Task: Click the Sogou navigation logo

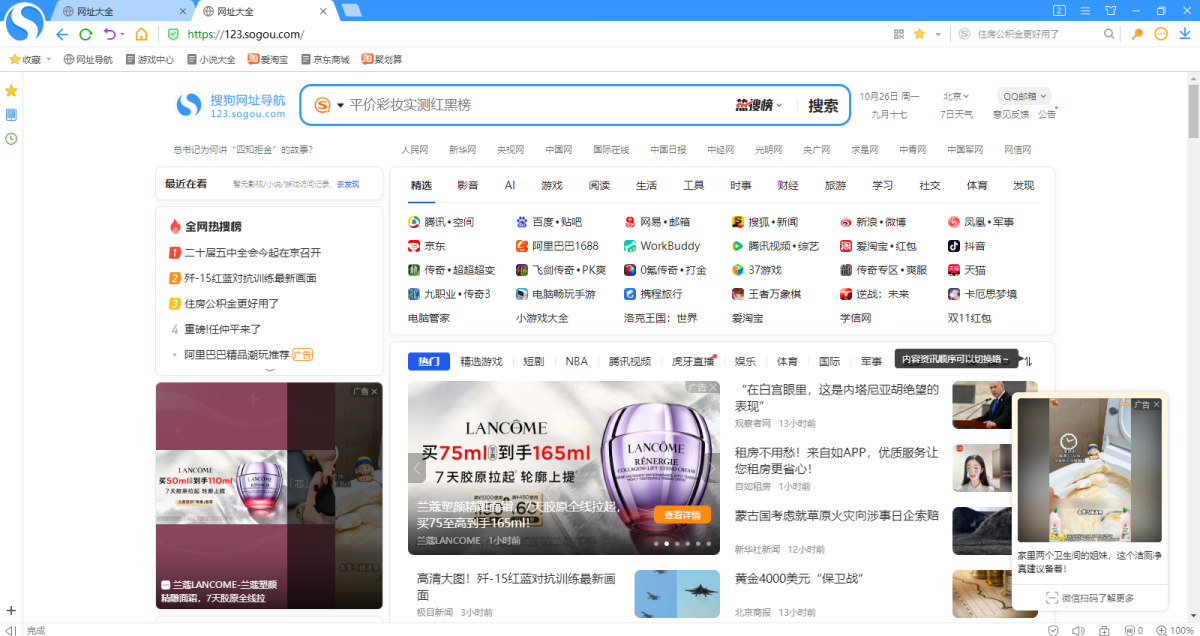Action: click(231, 105)
